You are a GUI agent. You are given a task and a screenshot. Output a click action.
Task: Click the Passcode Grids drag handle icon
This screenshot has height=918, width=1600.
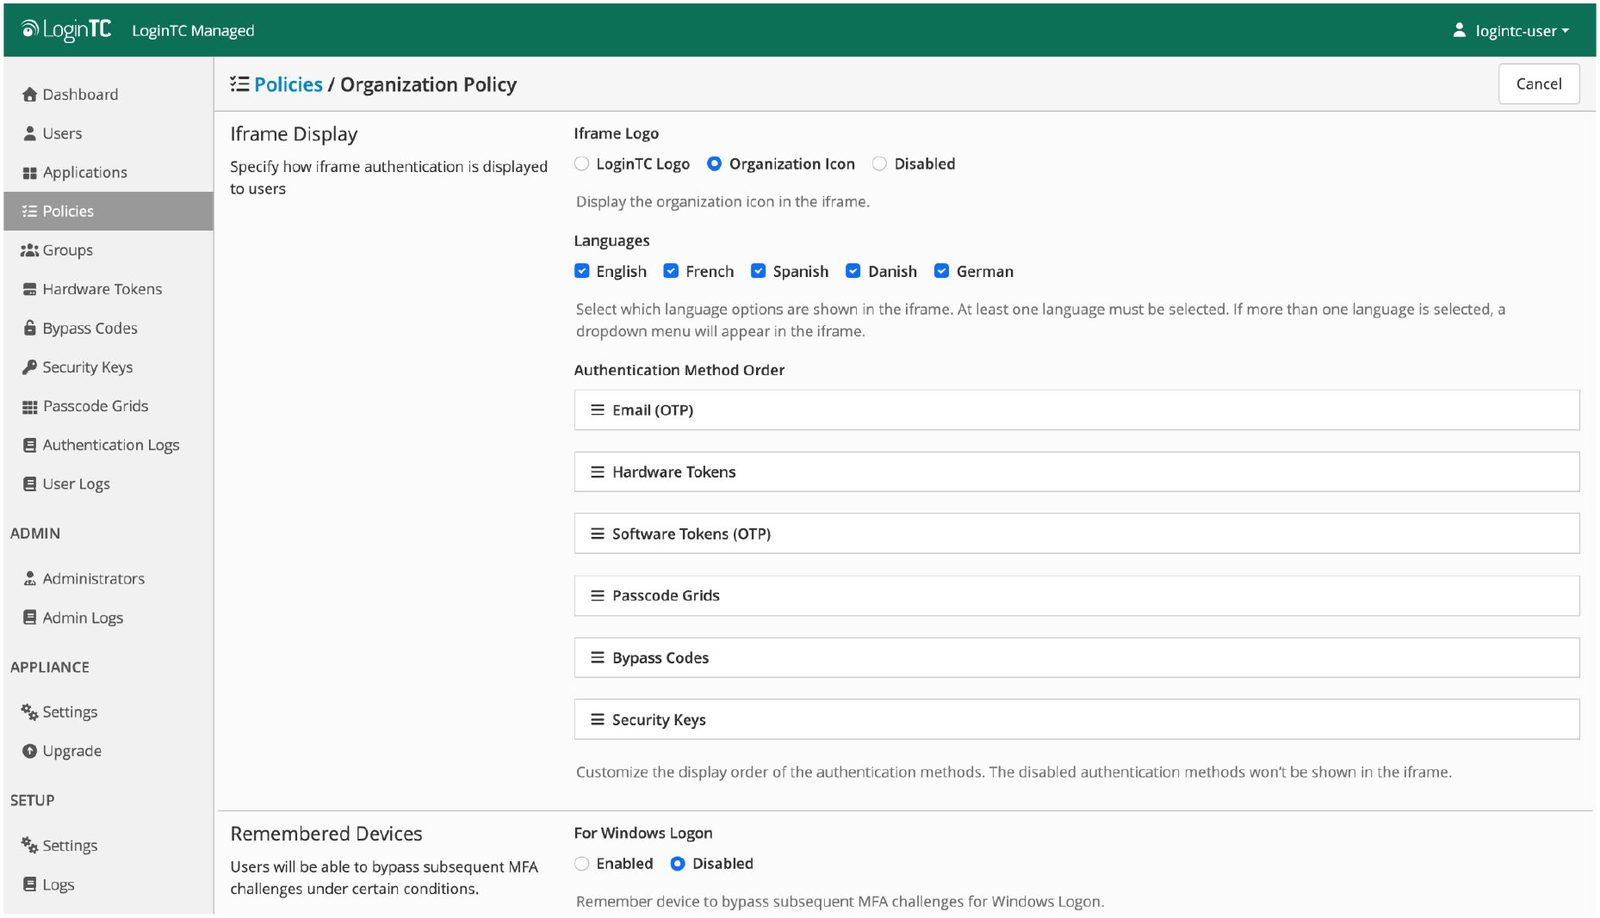coord(597,595)
